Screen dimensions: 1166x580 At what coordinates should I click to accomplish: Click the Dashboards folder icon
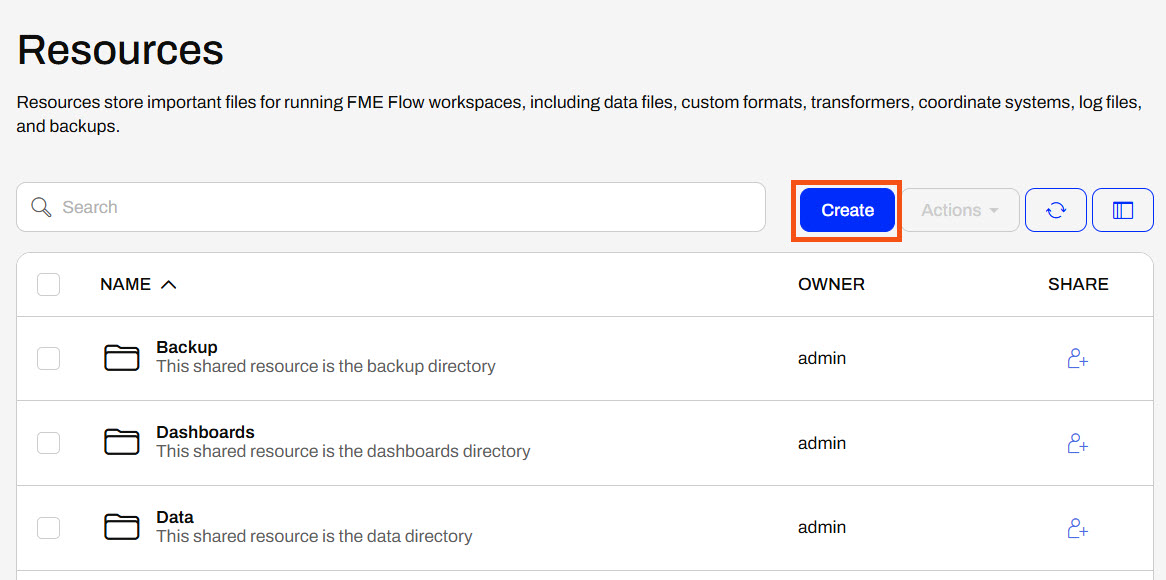point(122,442)
